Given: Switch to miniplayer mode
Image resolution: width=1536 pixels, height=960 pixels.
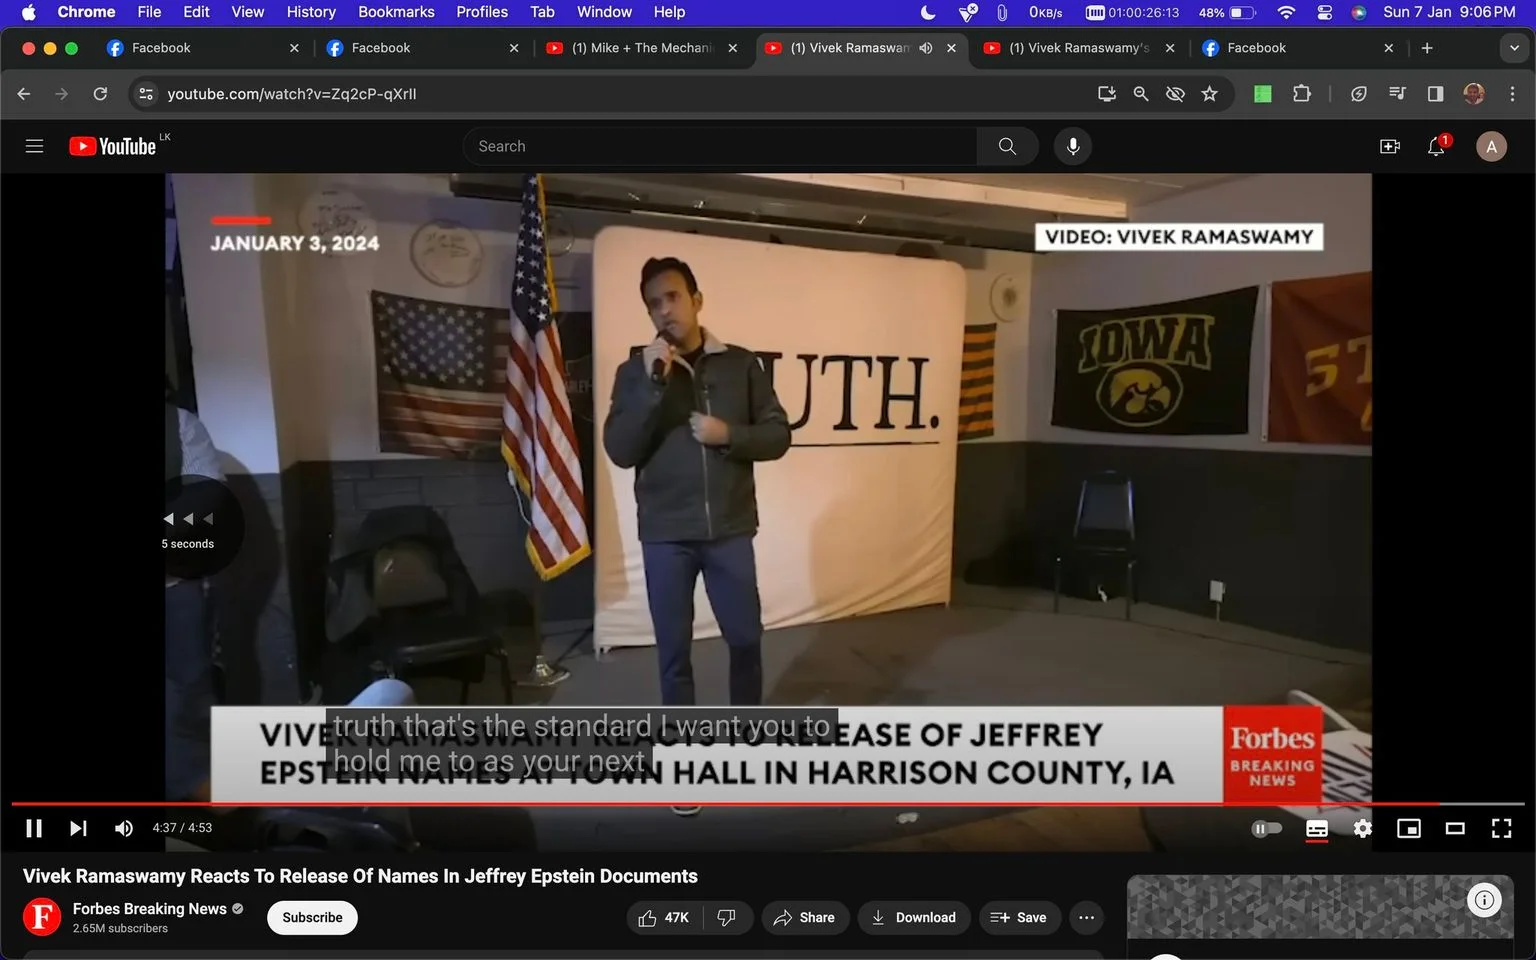Looking at the screenshot, I should pos(1409,828).
